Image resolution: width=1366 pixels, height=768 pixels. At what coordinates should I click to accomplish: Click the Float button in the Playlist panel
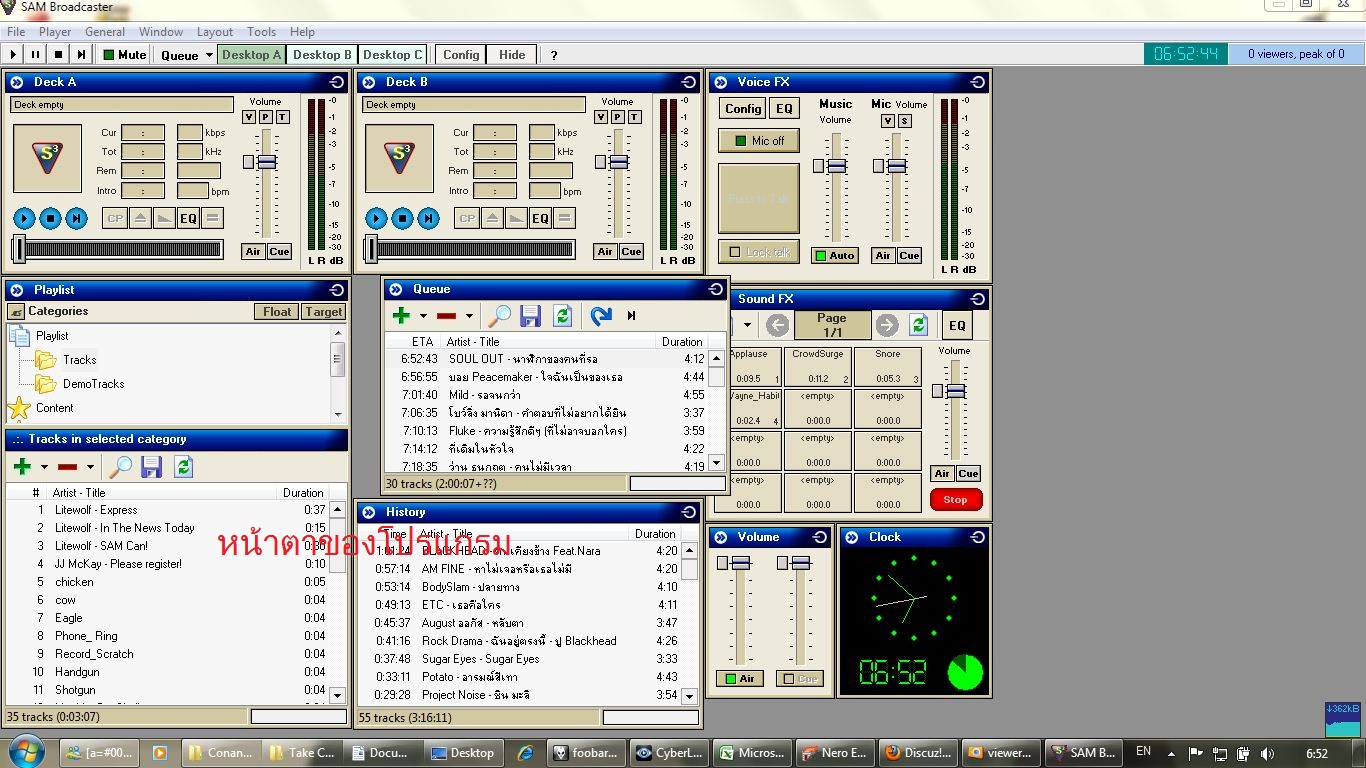click(x=277, y=312)
